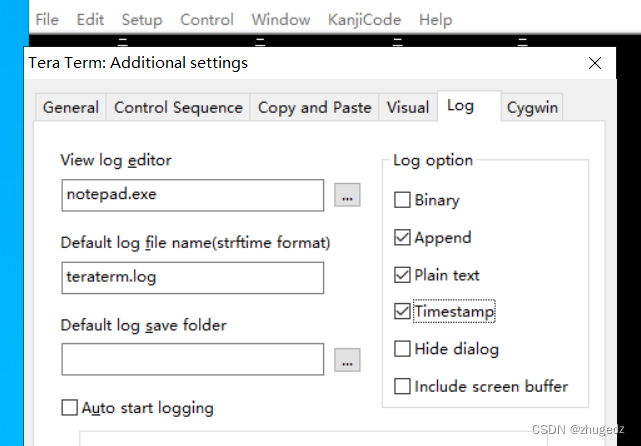
Task: Open the Edit menu
Action: coord(90,19)
